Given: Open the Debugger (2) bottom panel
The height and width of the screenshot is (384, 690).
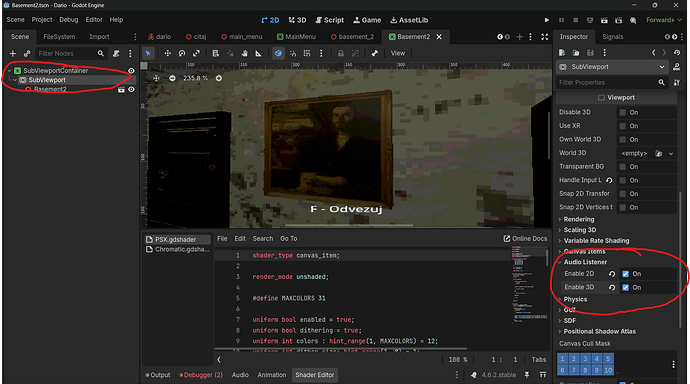Looking at the screenshot, I should coord(201,375).
